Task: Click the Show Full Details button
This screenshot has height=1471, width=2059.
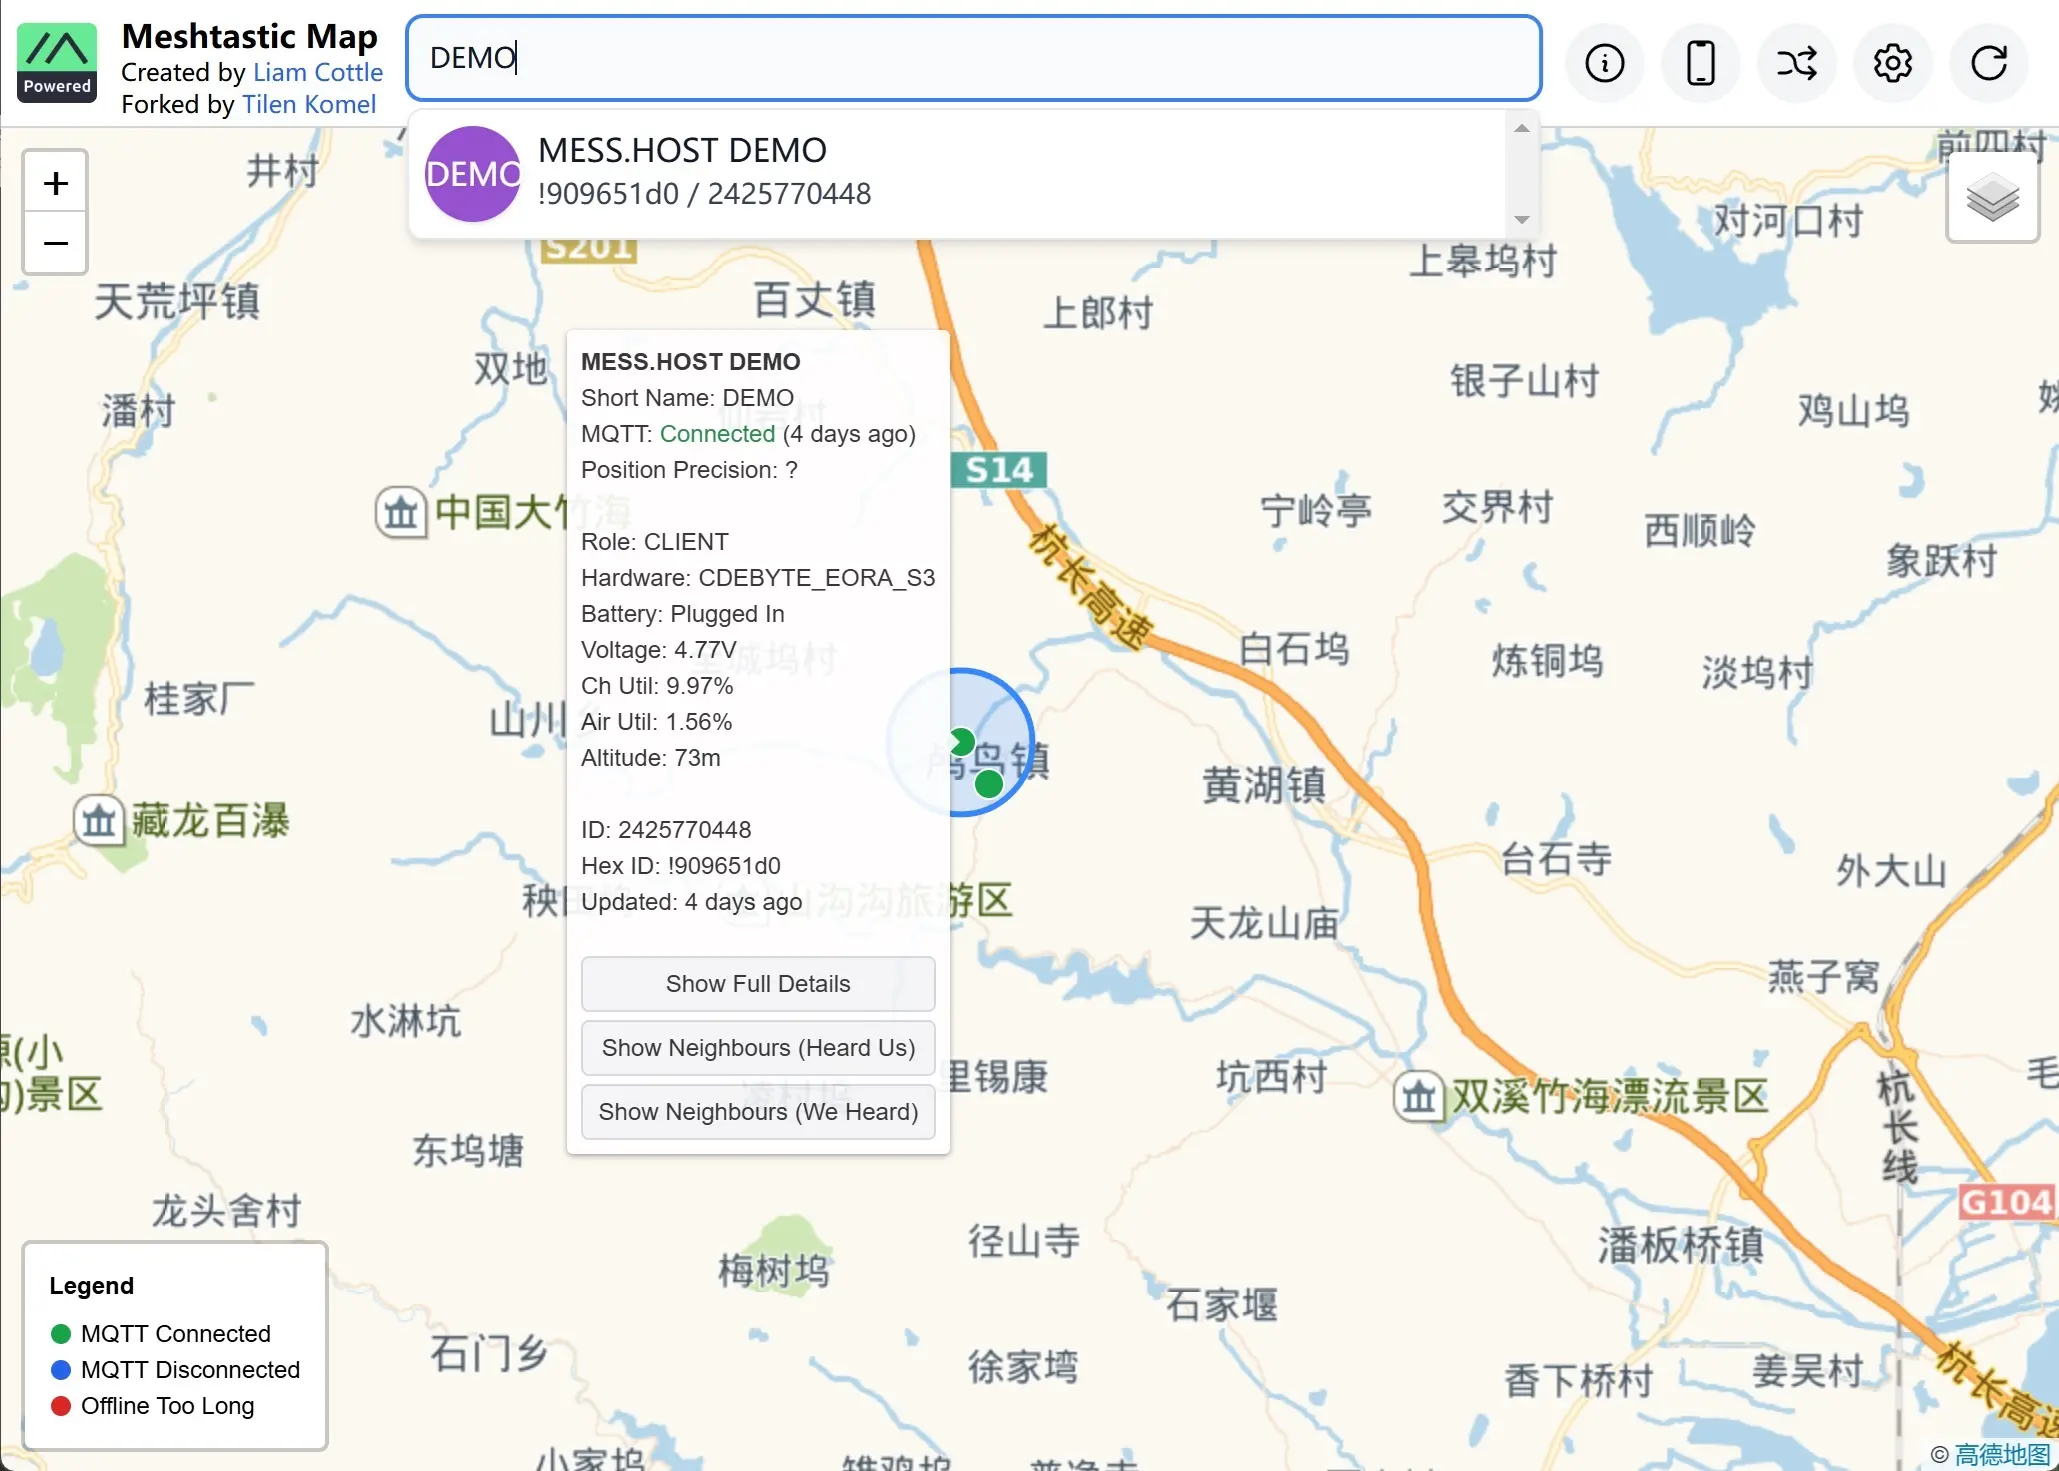Action: tap(757, 983)
